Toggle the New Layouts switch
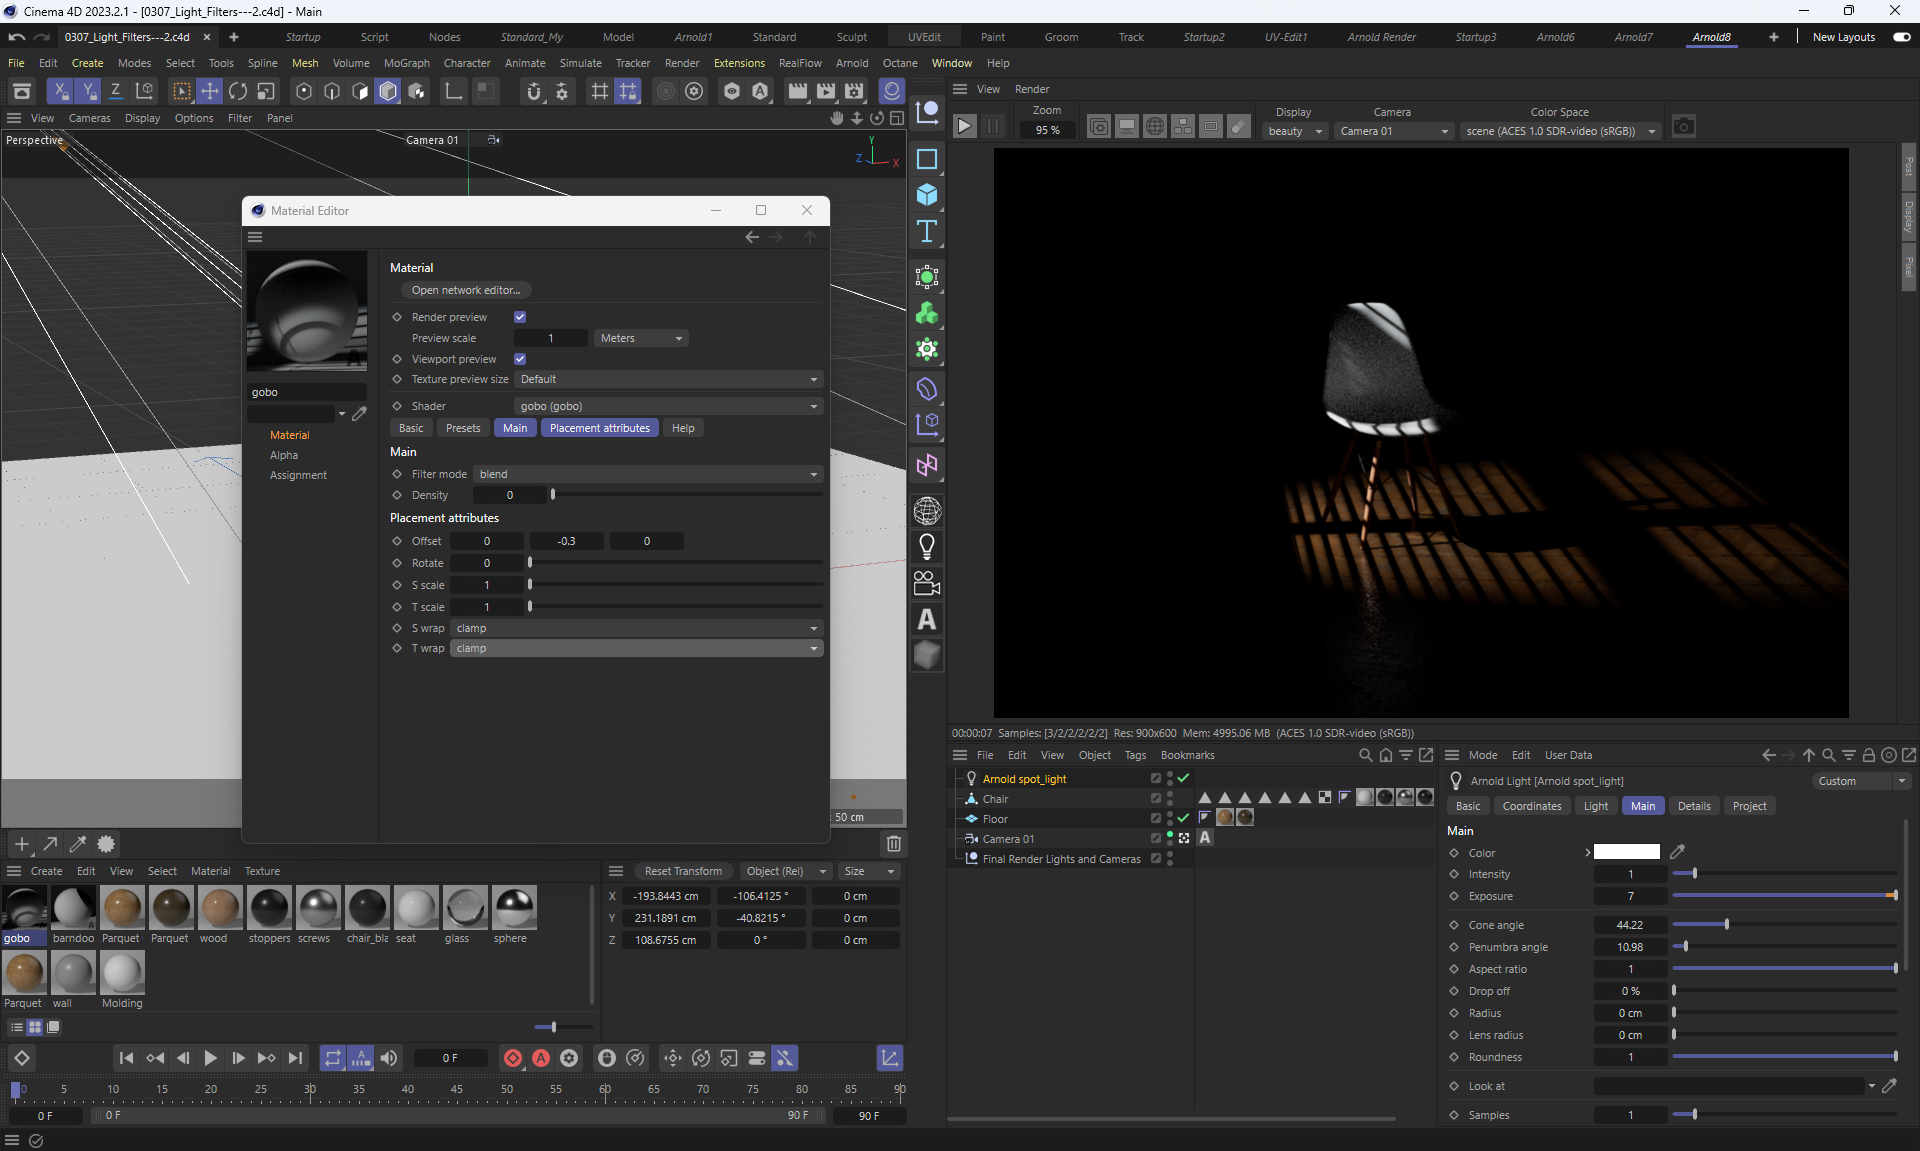Viewport: 1920px width, 1151px height. coord(1901,37)
